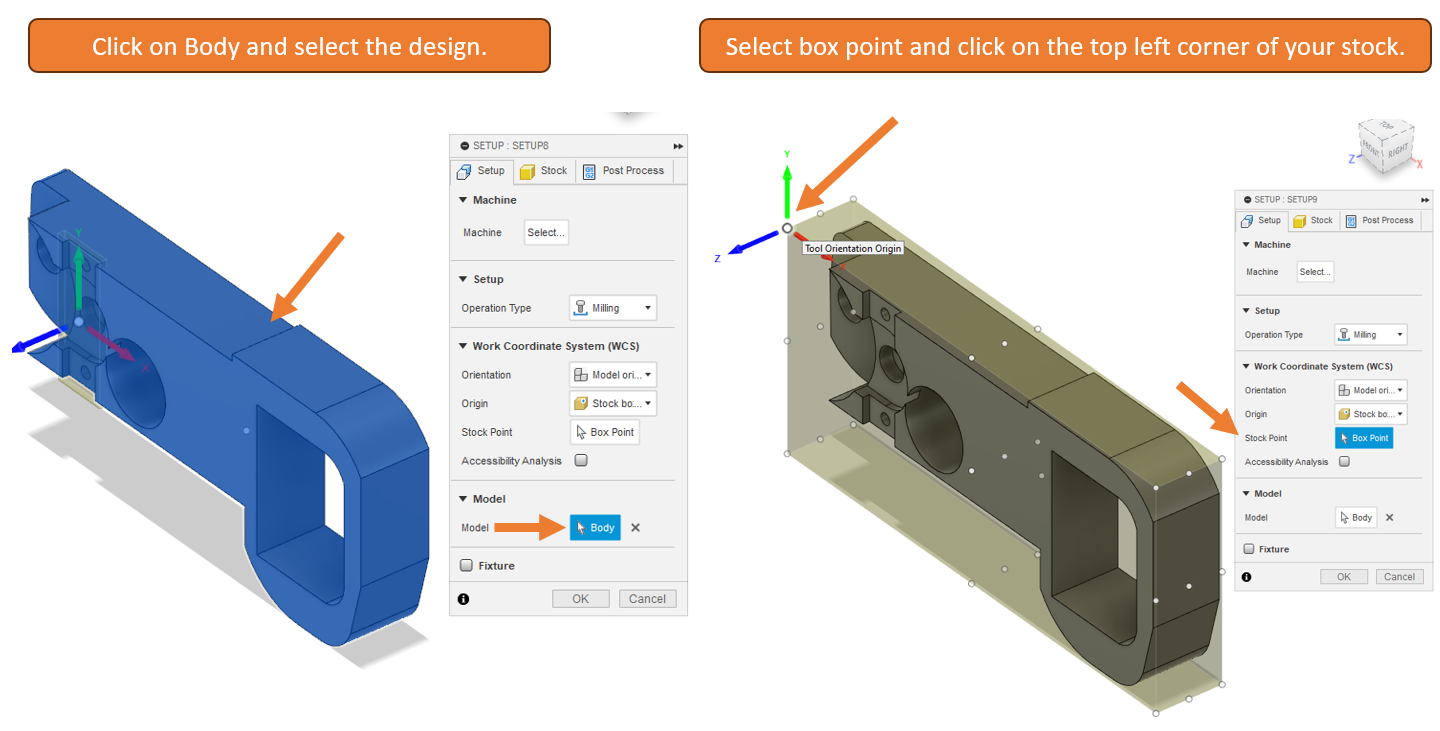Enable the Fixture checkbox in SETUP9 panel
The image size is (1440, 731).
[1248, 549]
